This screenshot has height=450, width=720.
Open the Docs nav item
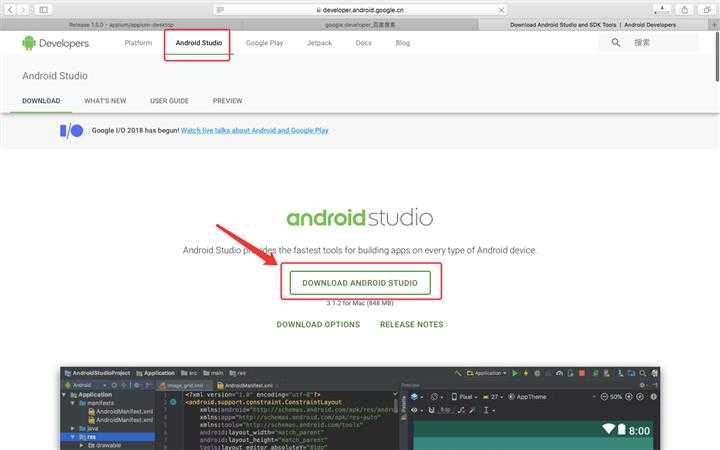(363, 43)
